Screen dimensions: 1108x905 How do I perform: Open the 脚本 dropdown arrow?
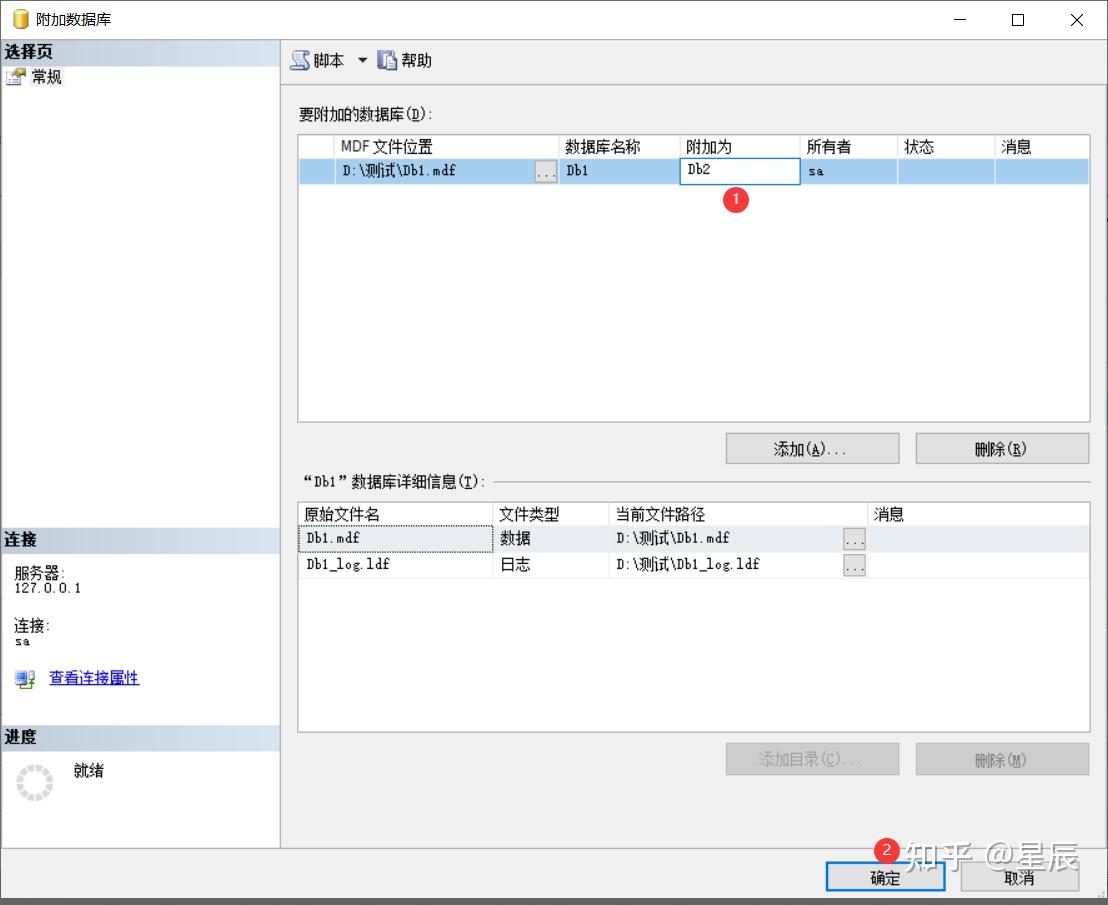pyautogui.click(x=363, y=60)
